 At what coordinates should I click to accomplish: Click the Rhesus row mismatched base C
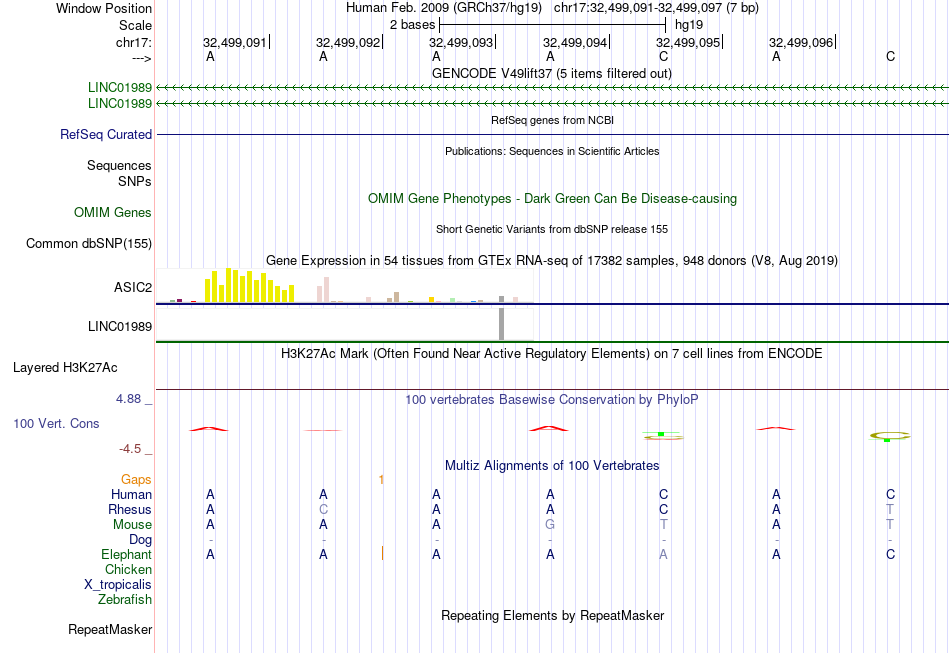324,509
